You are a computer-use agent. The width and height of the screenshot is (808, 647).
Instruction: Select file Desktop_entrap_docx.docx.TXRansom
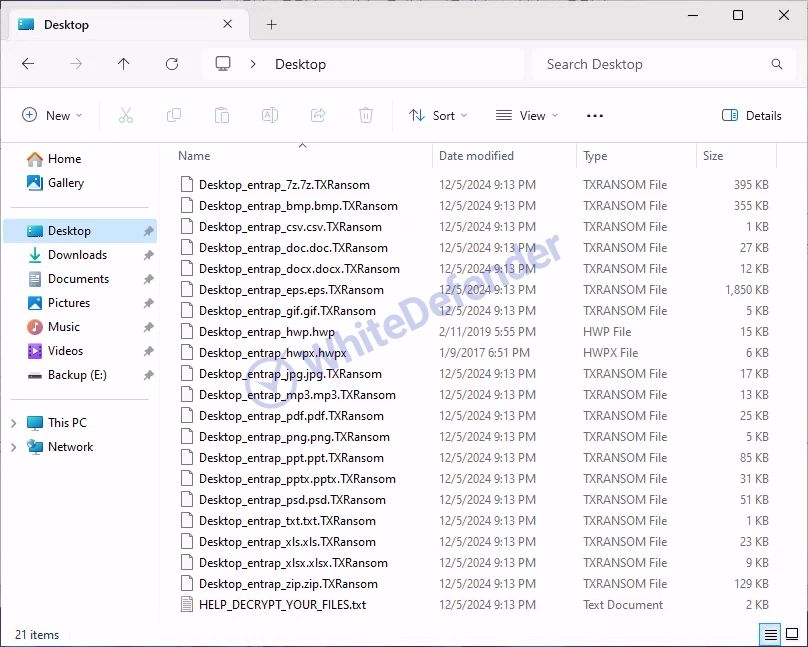(x=299, y=269)
